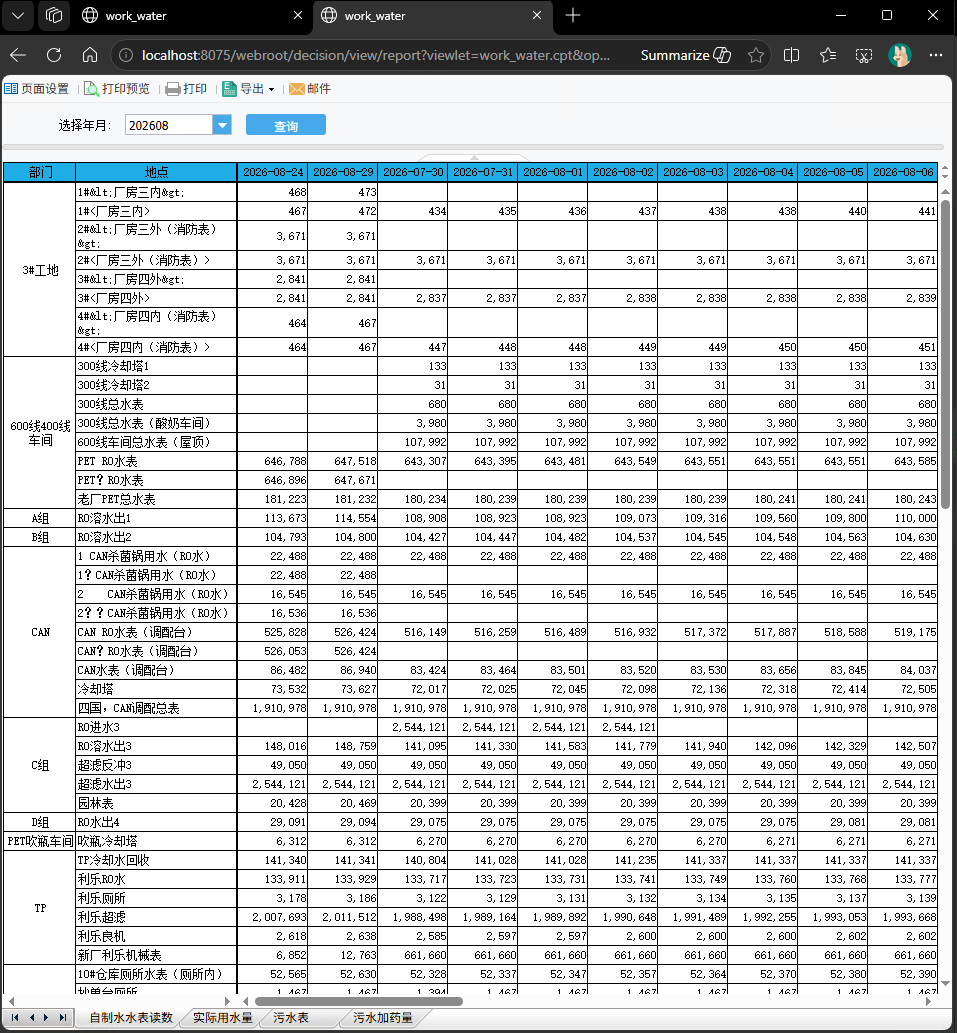Screen dimensions: 957x1033
Task: Open the browser workspaces icon
Action: (54, 16)
